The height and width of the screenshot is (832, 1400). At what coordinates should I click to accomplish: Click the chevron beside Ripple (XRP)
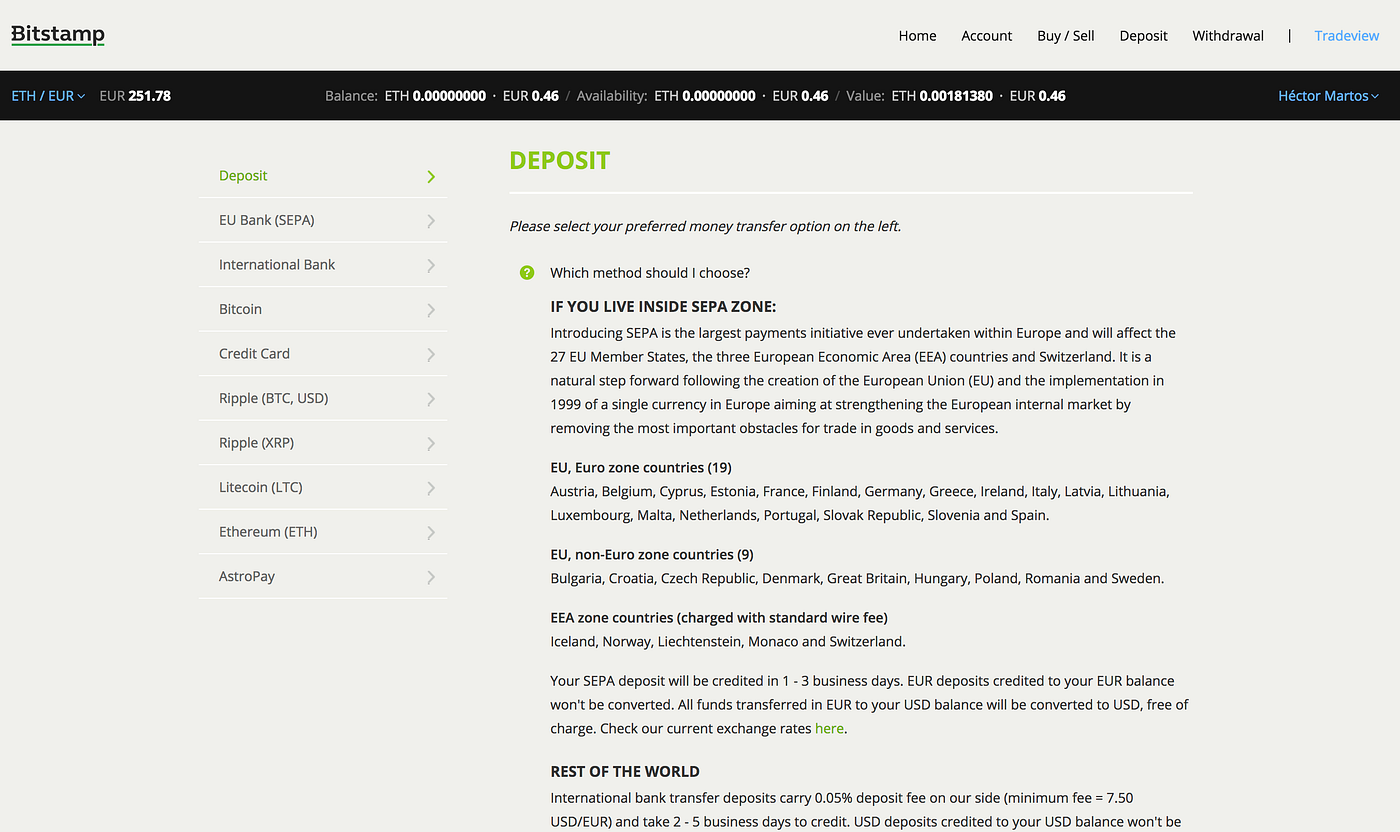click(x=431, y=444)
